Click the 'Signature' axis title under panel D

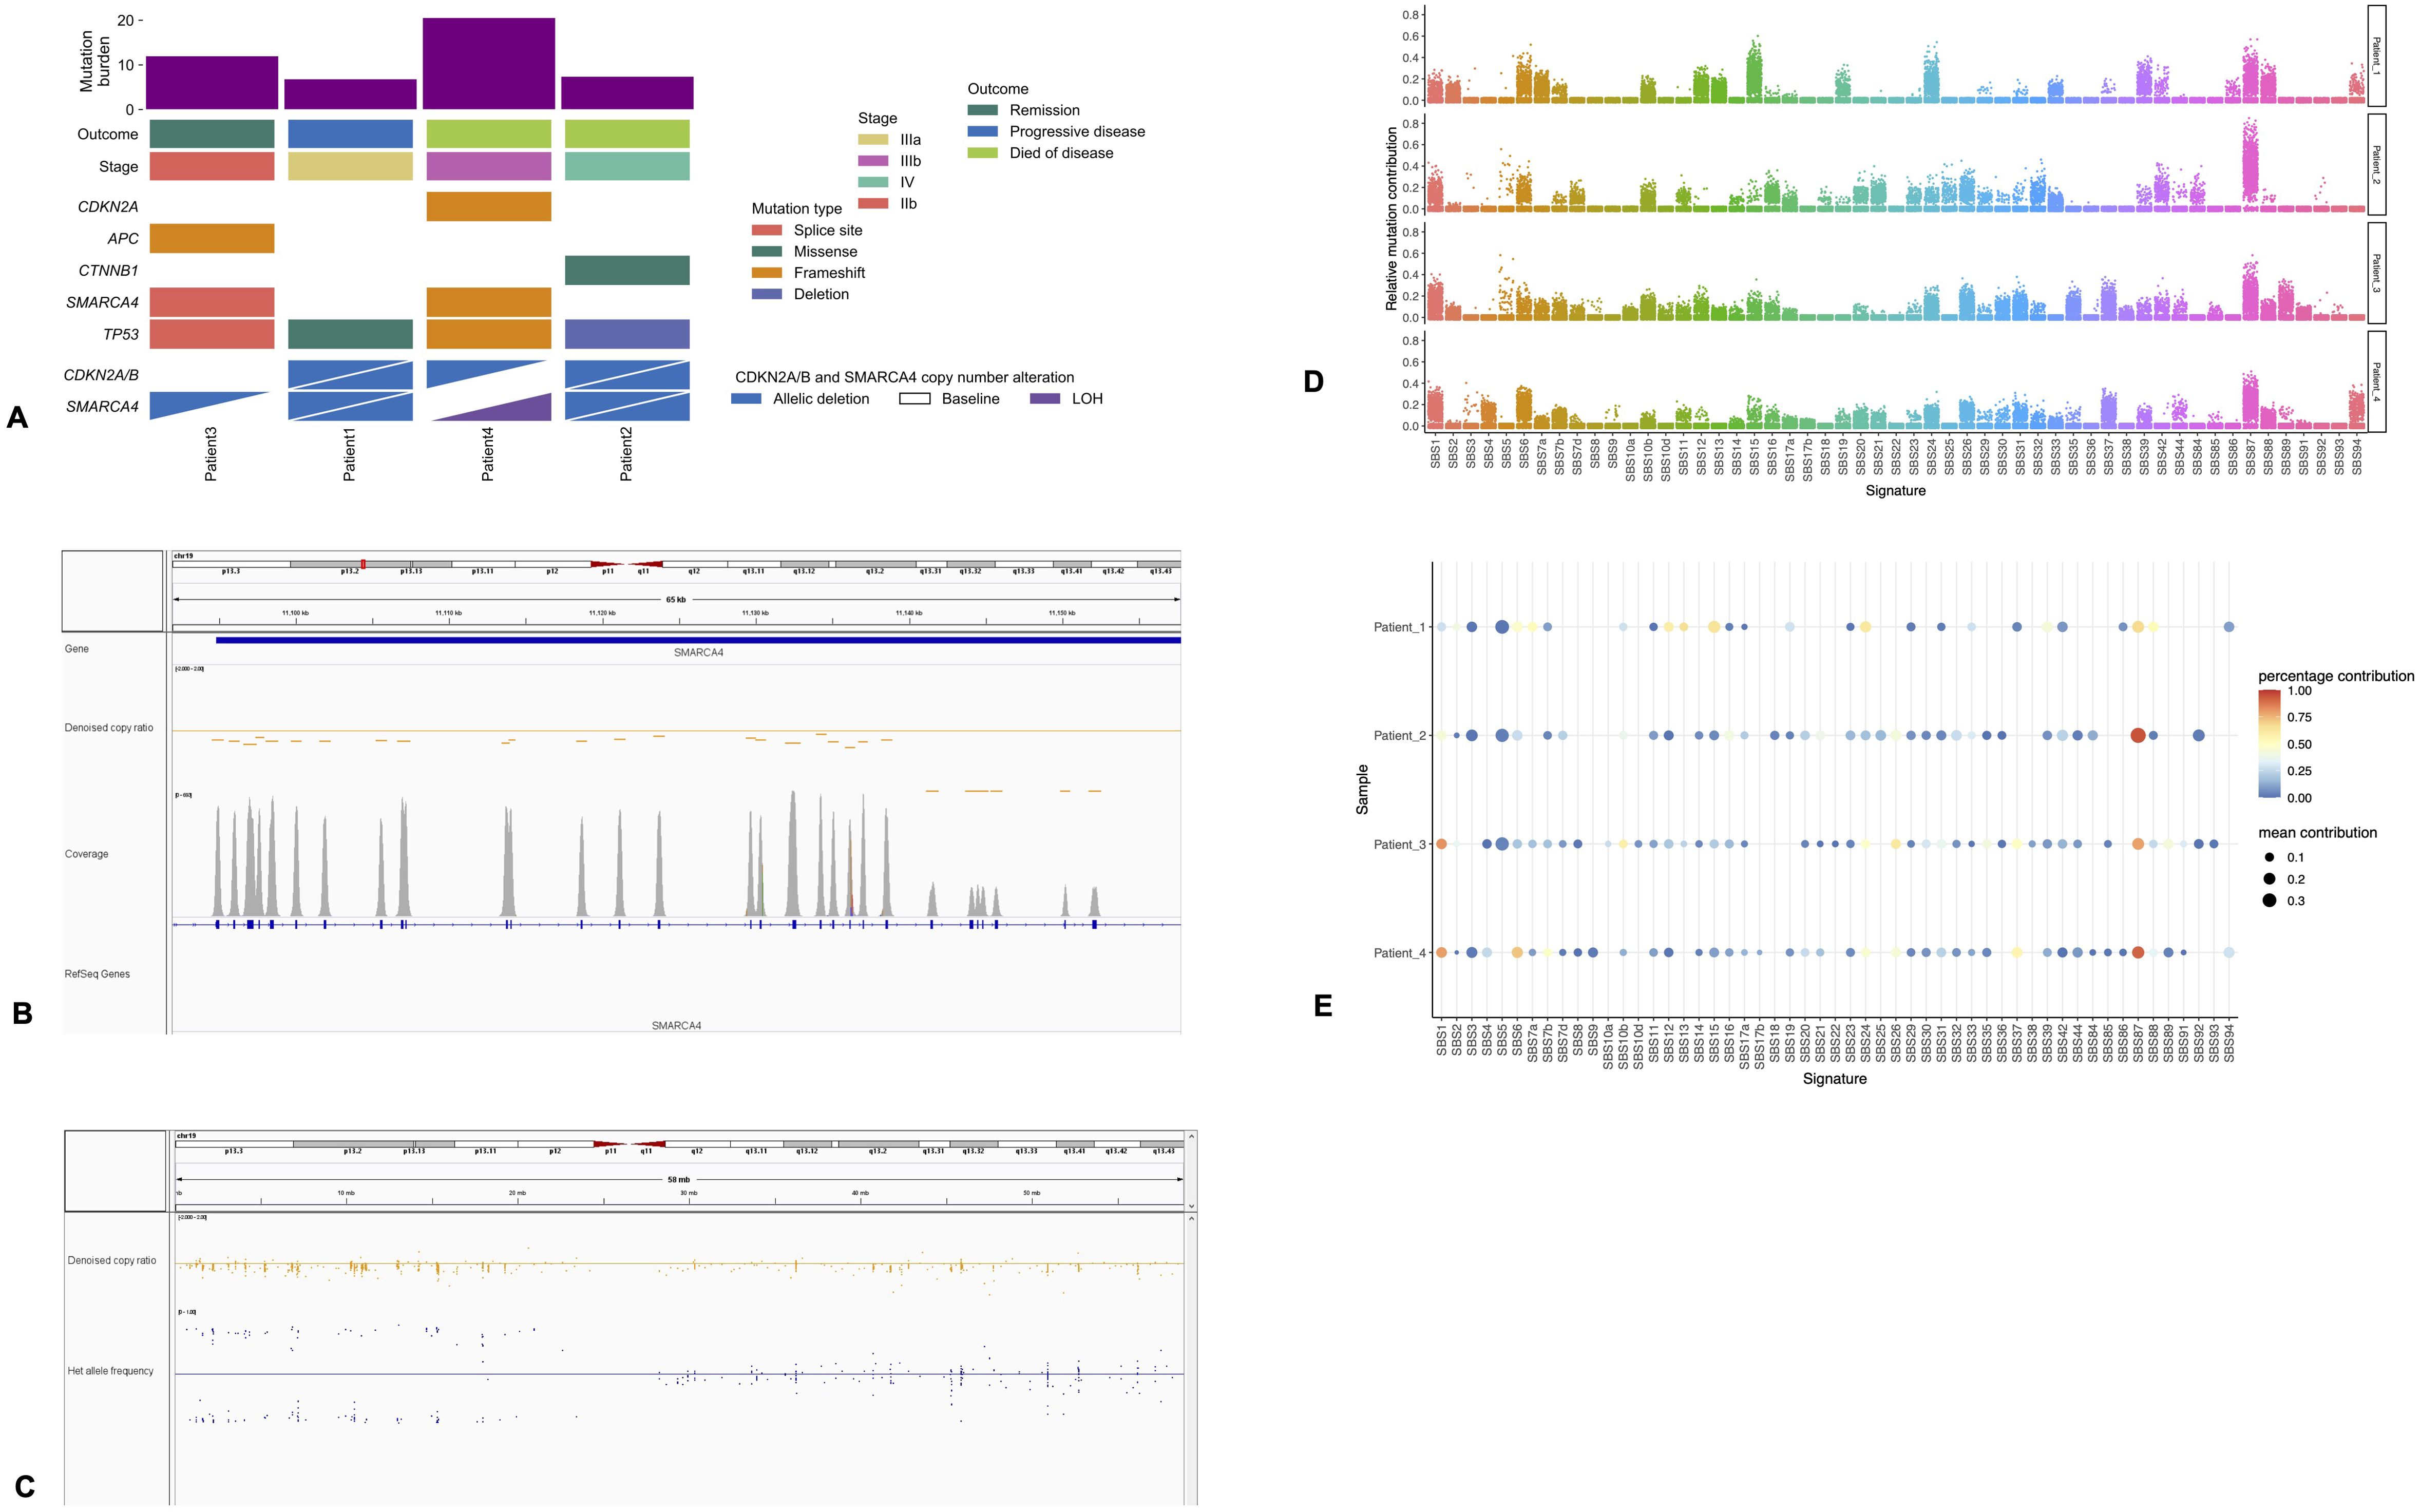[x=1895, y=491]
